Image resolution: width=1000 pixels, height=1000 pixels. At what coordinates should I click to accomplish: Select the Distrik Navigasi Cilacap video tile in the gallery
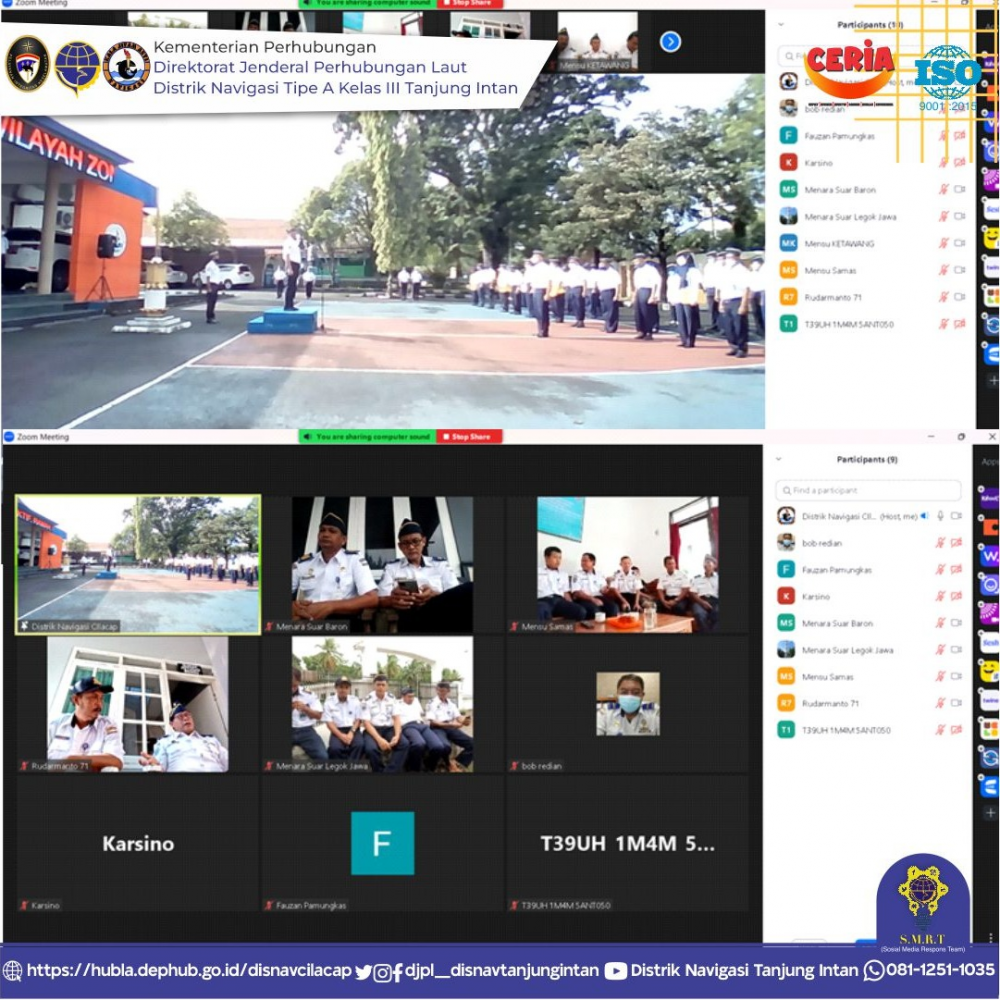(x=138, y=564)
